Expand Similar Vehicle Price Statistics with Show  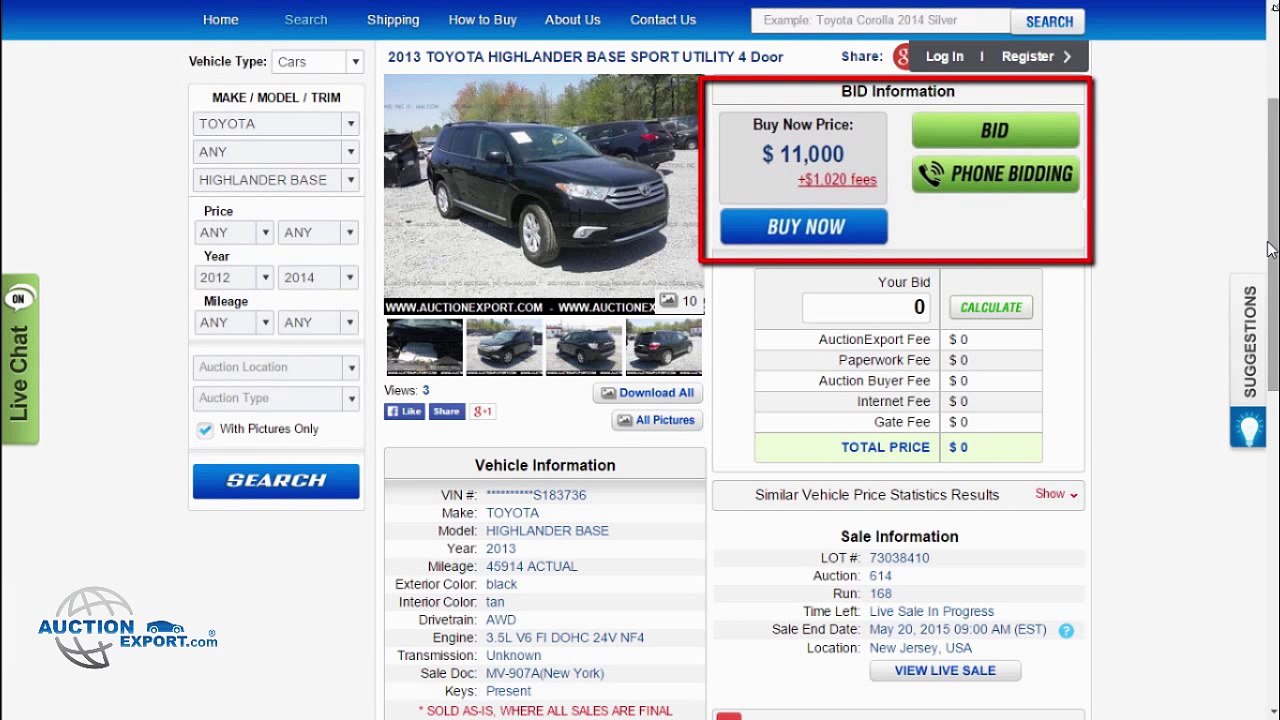click(1056, 494)
